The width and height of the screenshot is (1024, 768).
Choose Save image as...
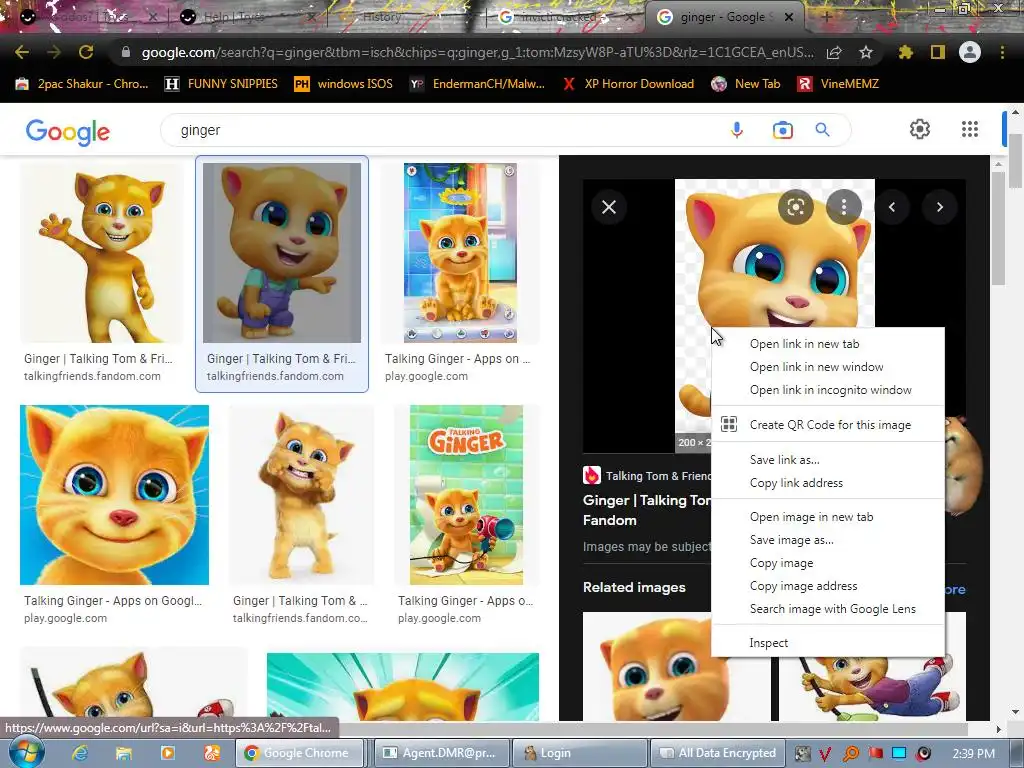click(828, 539)
